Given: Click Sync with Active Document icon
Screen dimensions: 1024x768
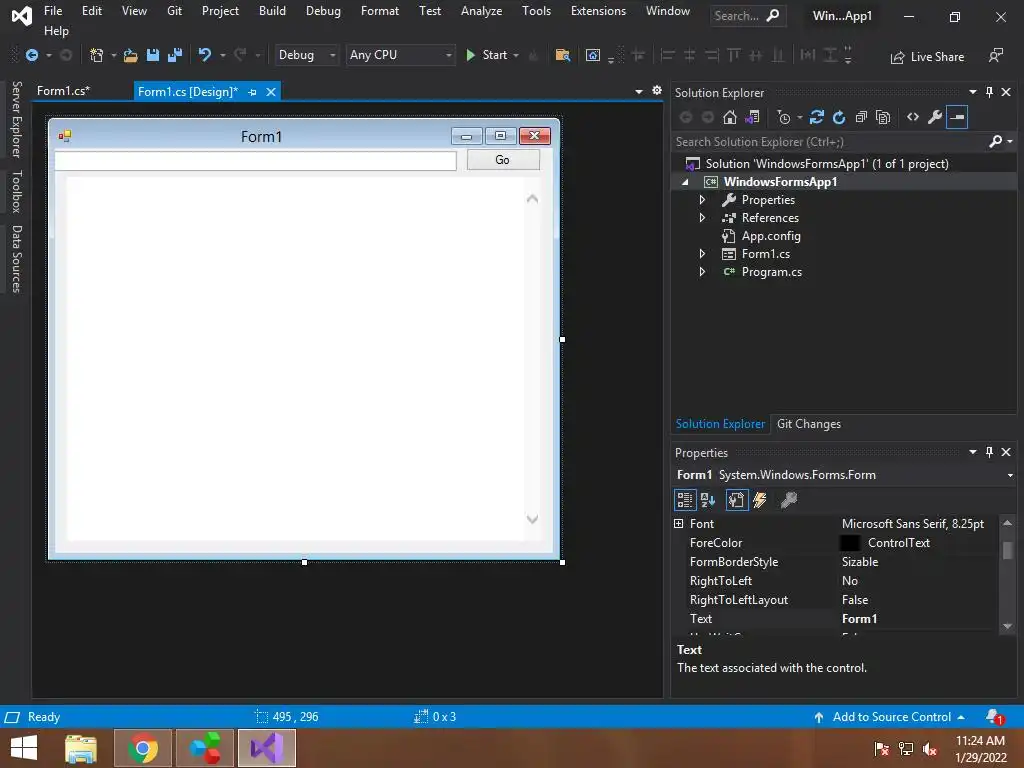Looking at the screenshot, I should (x=816, y=118).
